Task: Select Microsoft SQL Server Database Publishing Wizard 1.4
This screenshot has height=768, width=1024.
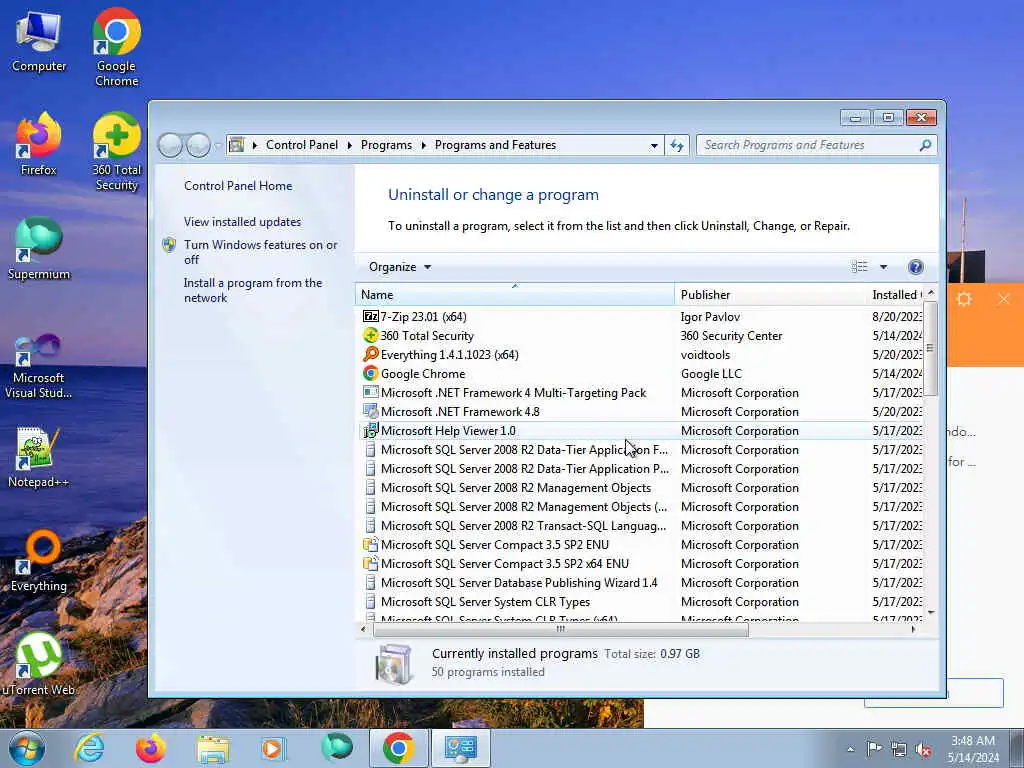Action: coord(639,583)
